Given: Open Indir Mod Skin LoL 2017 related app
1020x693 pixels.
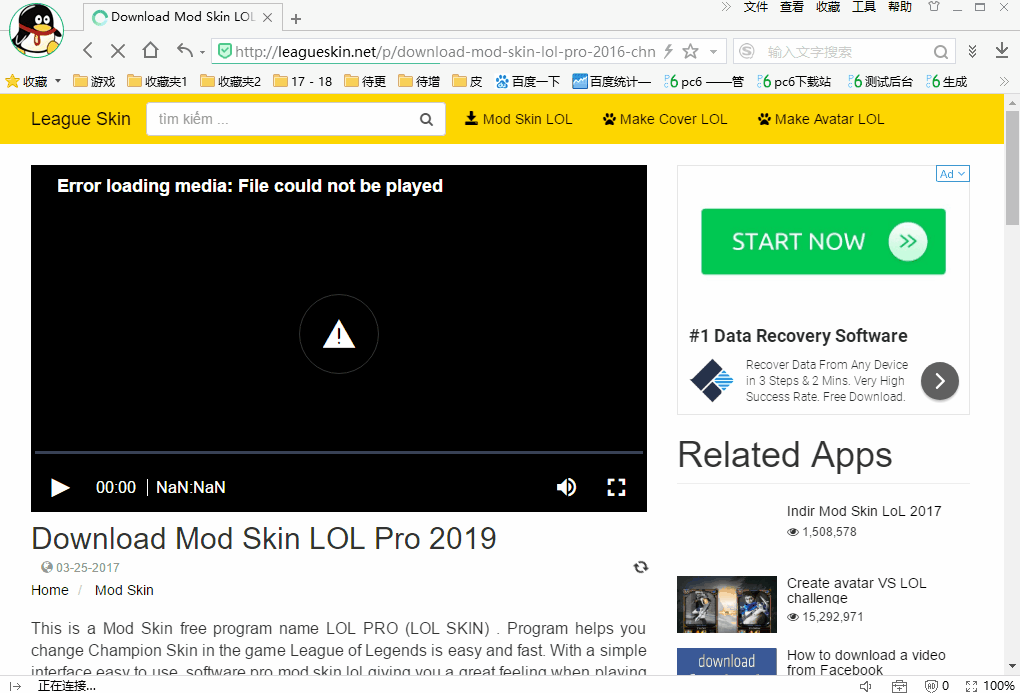Looking at the screenshot, I should (864, 511).
